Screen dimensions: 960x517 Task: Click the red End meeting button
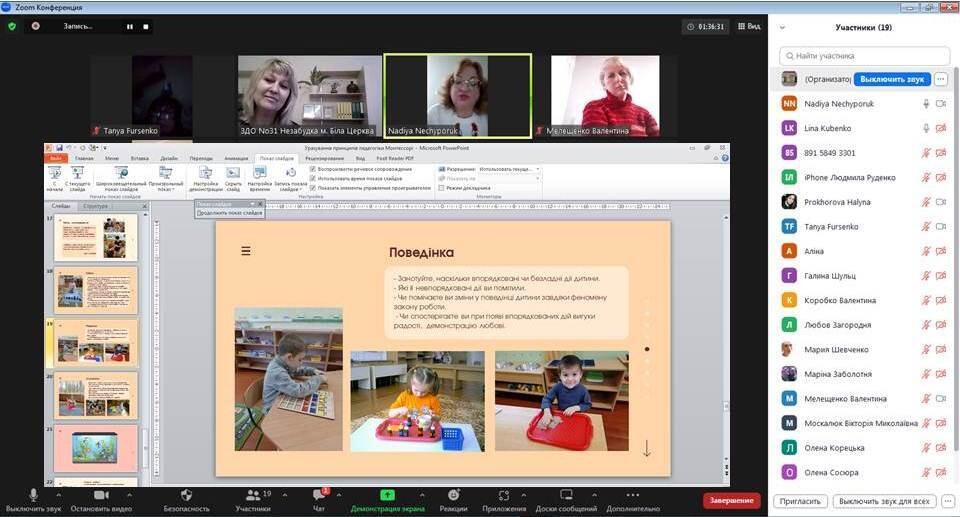732,500
